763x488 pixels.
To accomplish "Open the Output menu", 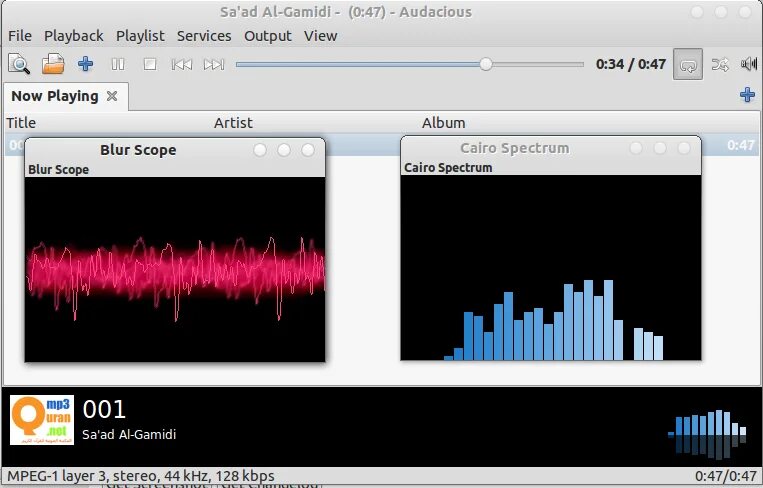I will 268,36.
